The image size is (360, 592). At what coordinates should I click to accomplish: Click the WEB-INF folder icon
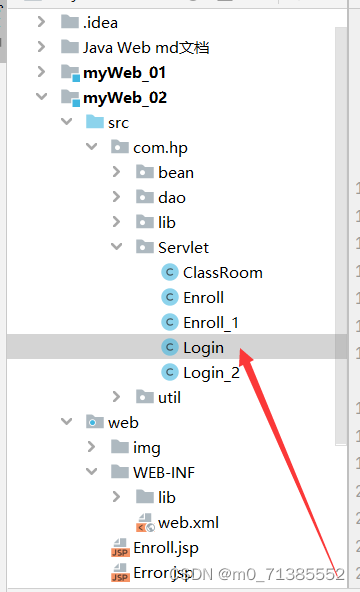pos(120,472)
